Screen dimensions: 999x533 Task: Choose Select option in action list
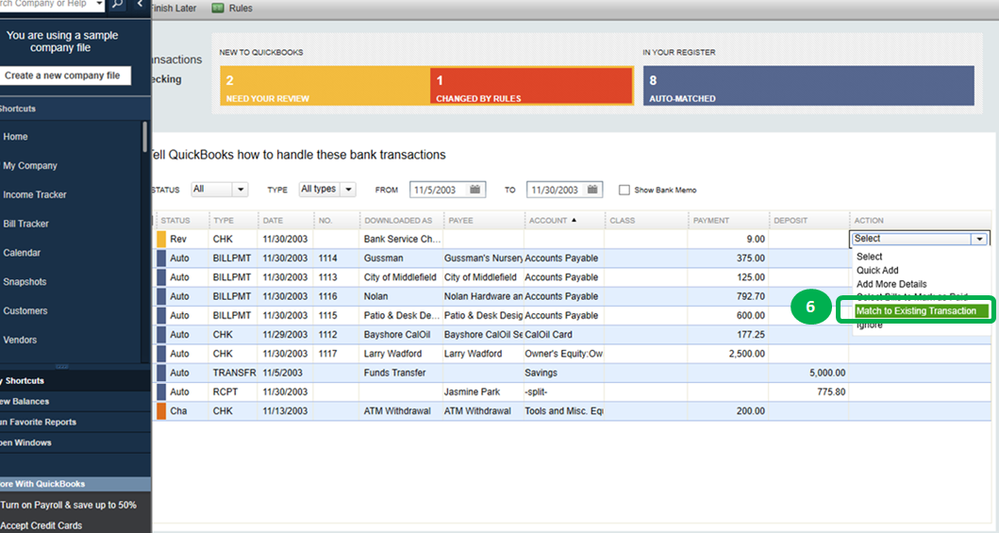tap(869, 257)
